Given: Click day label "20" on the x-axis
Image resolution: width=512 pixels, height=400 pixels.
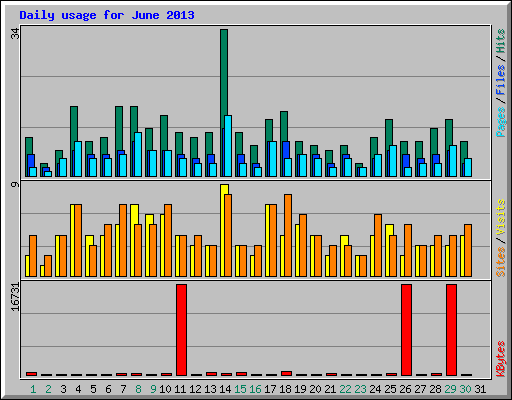Looking at the screenshot, I should 315,389.
